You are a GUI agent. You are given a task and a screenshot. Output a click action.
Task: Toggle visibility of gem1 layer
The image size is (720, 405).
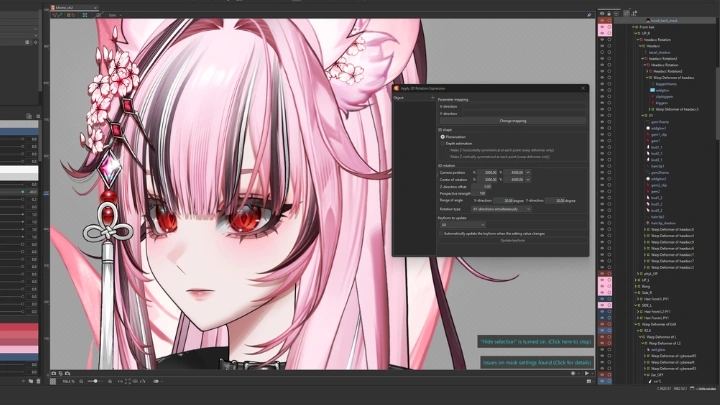pos(602,141)
